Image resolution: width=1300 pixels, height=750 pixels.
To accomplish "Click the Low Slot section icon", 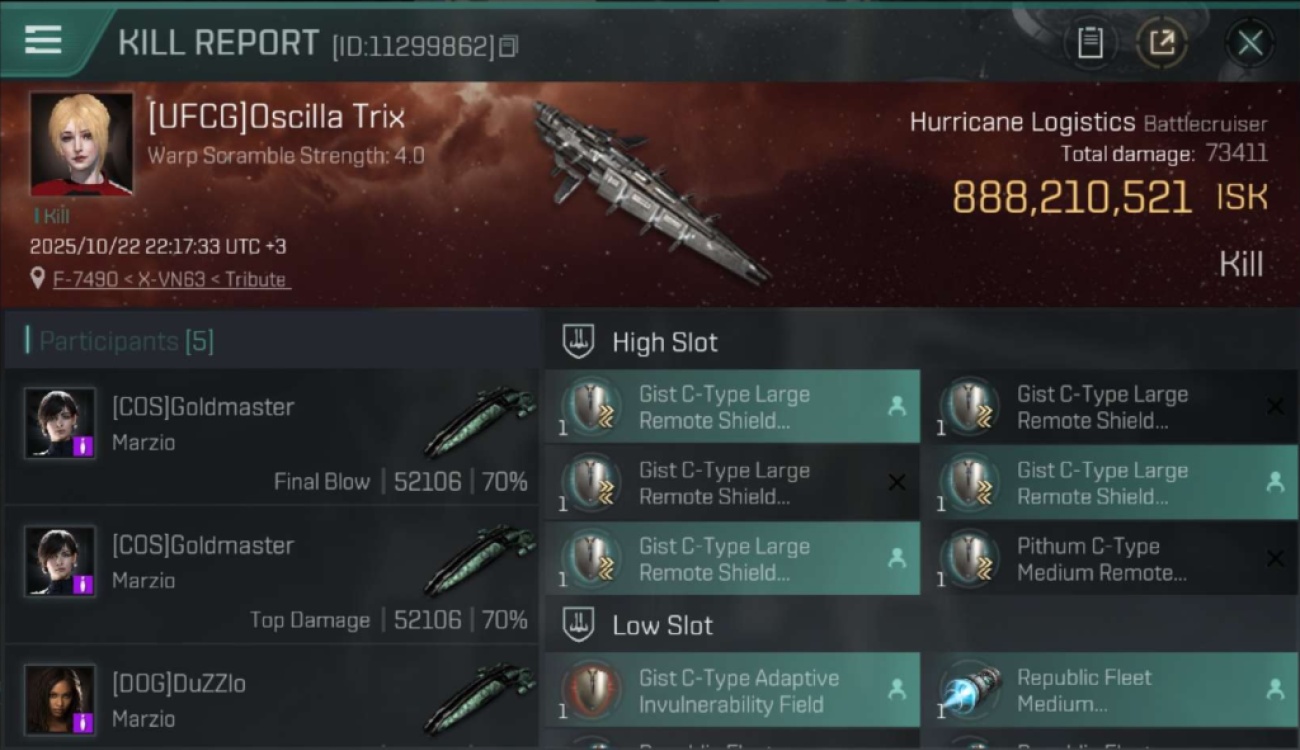I will (x=578, y=625).
